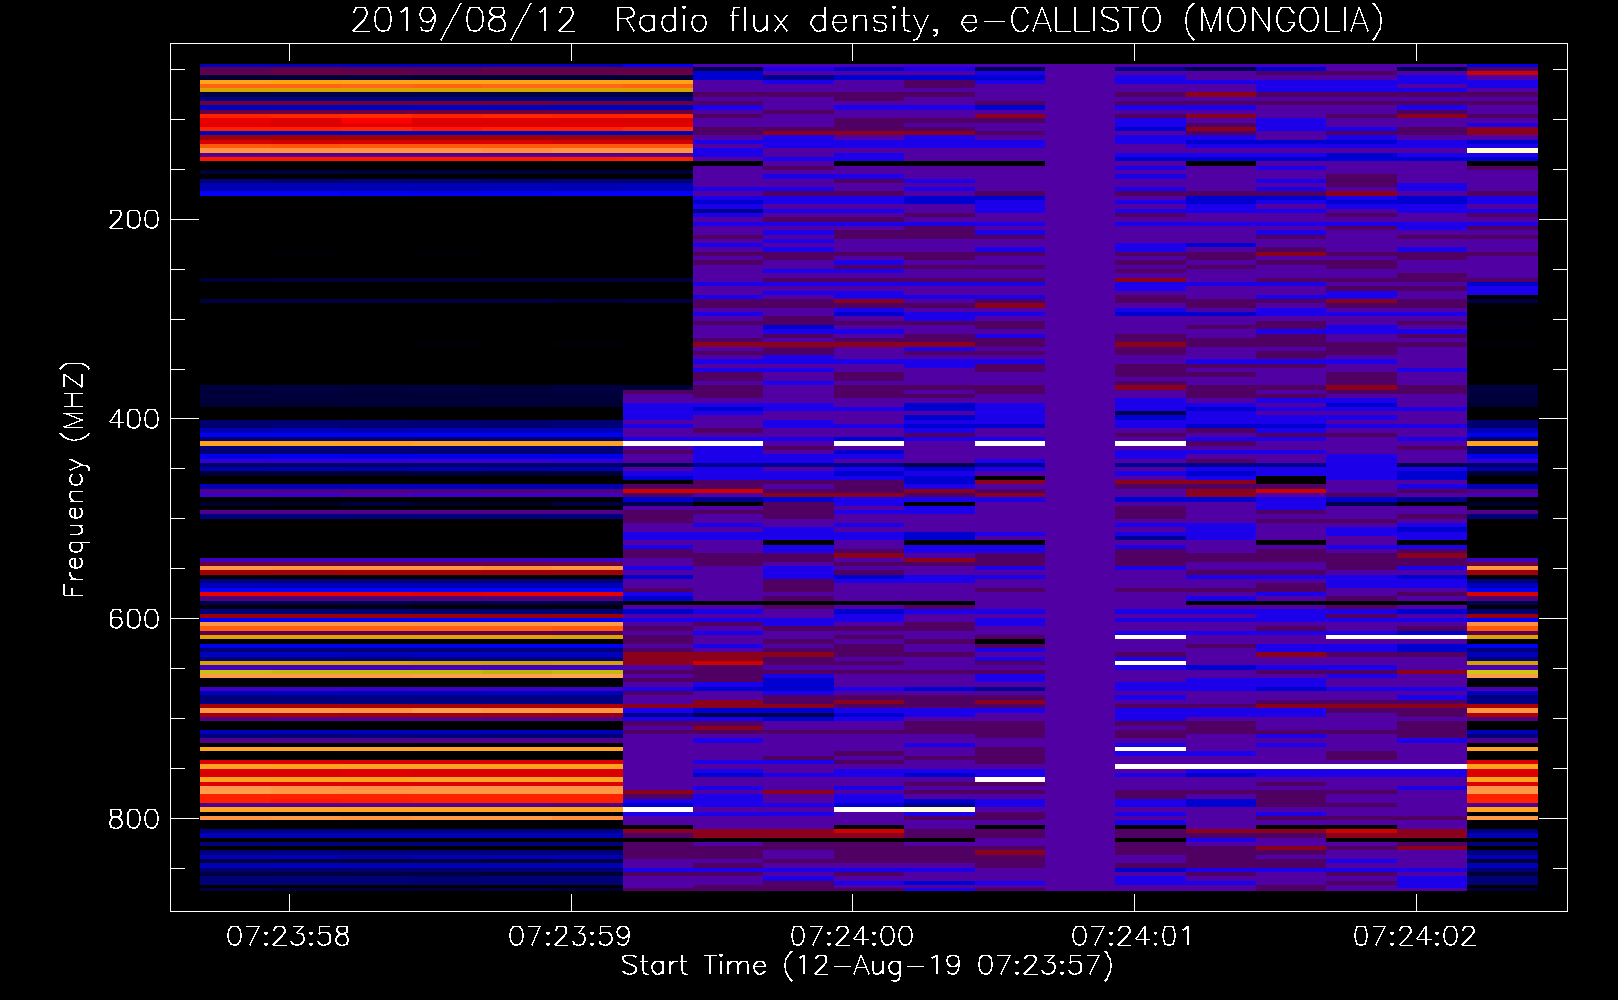The width and height of the screenshot is (1618, 1000).
Task: Click the plot title "Radio flux density, e-CALLISTO (MONGOLIA)"
Action: click(998, 21)
